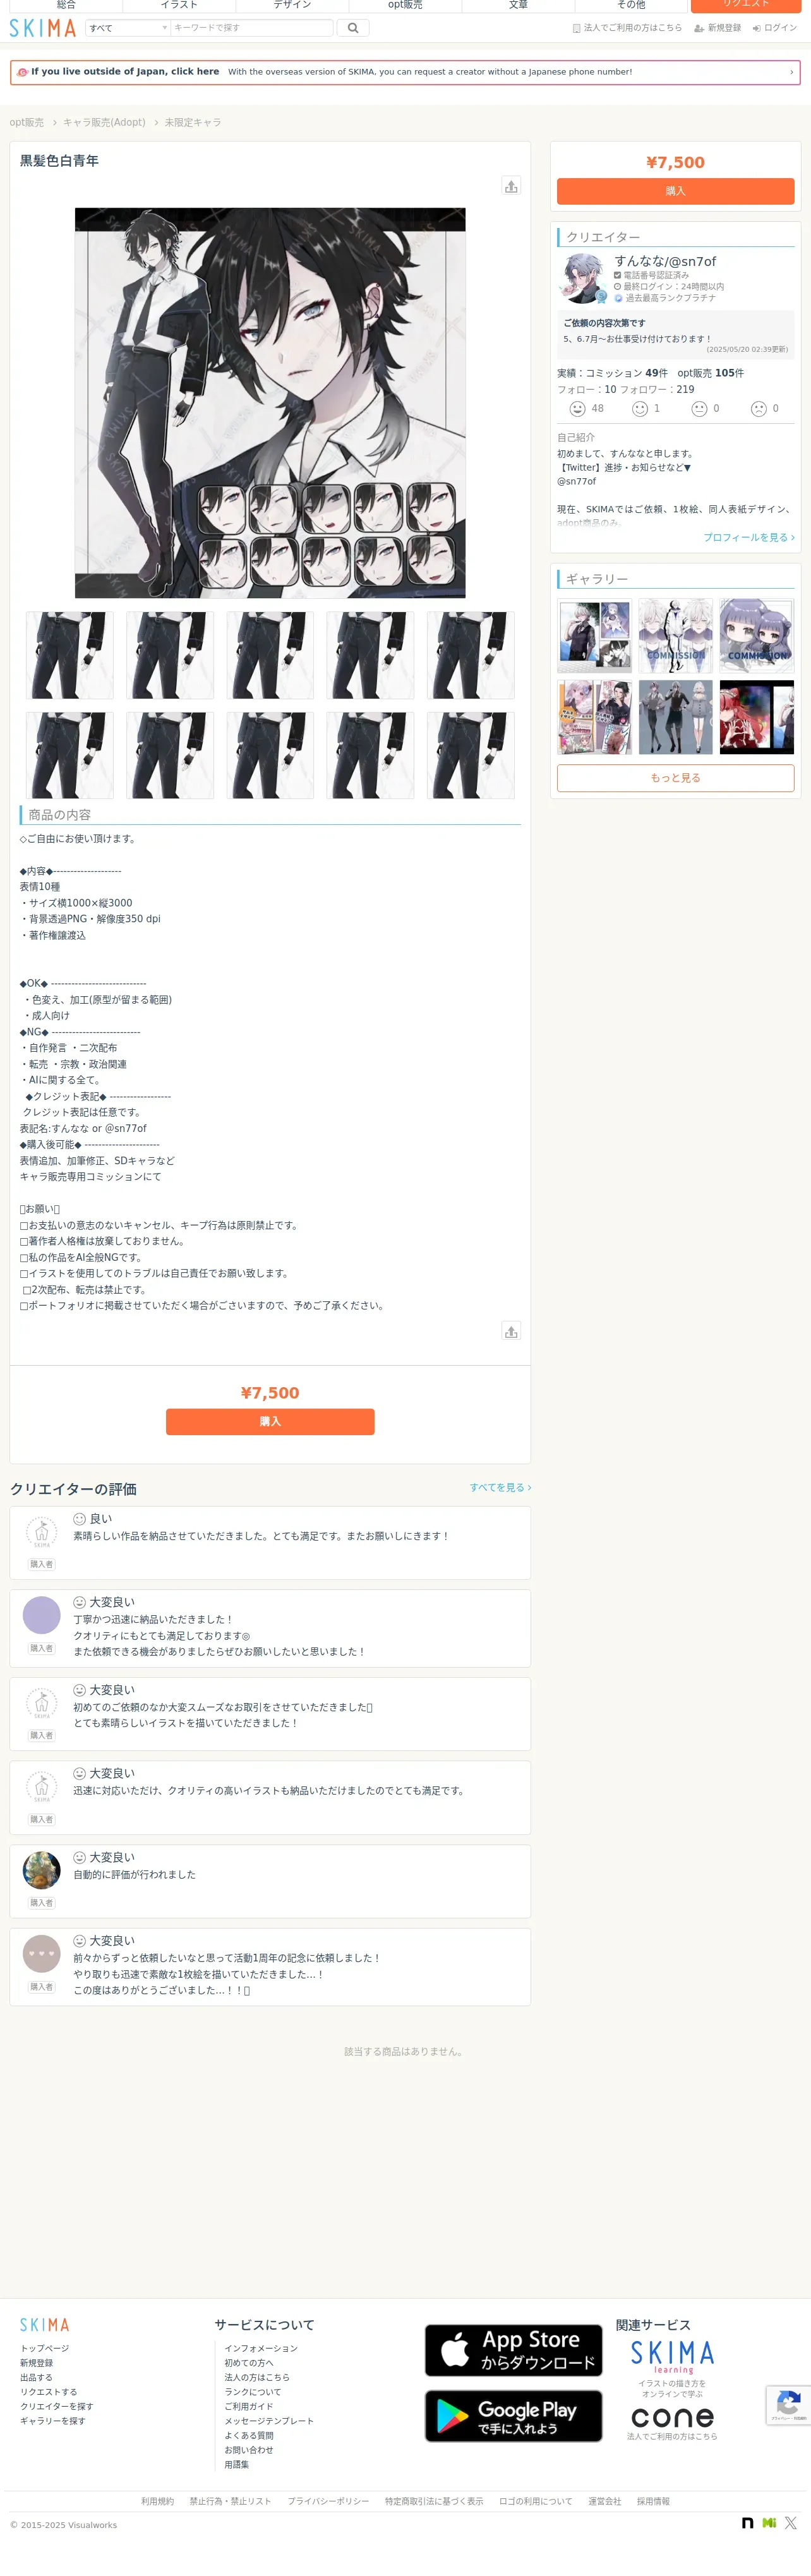Click the すべてを見る reviews link
The image size is (811, 2576).
(500, 1487)
